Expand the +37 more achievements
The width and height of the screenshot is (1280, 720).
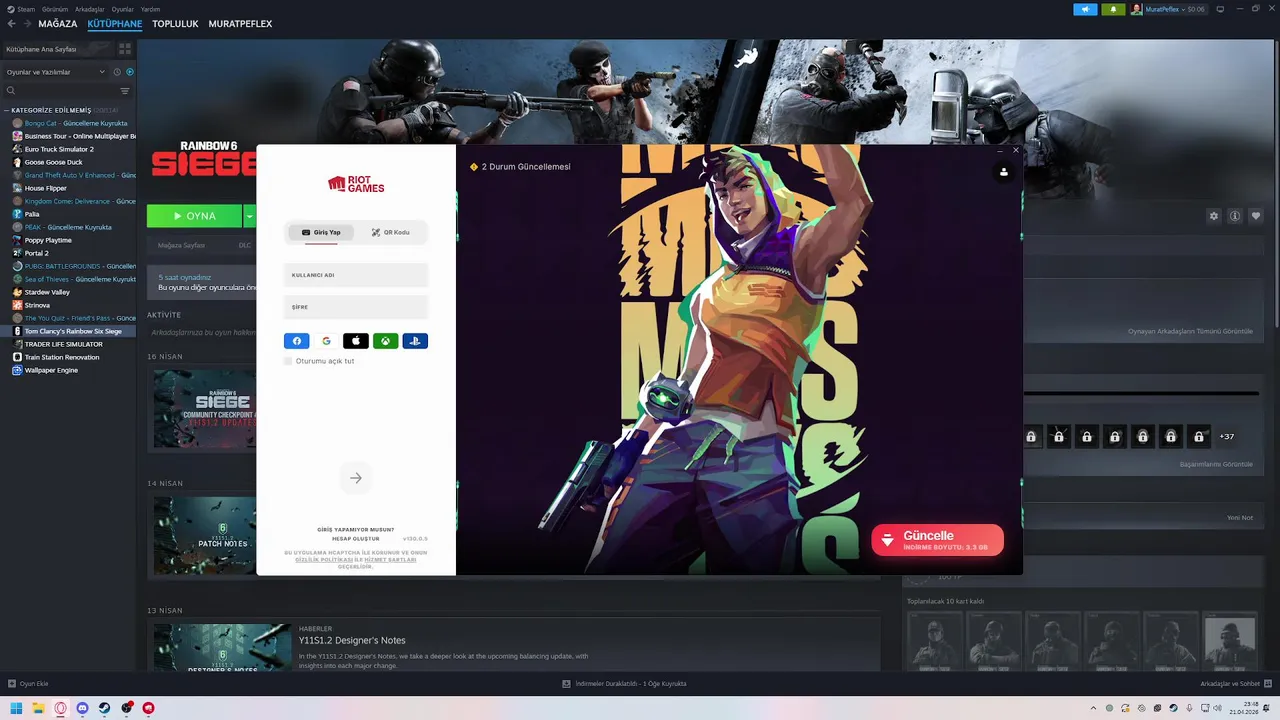1227,437
